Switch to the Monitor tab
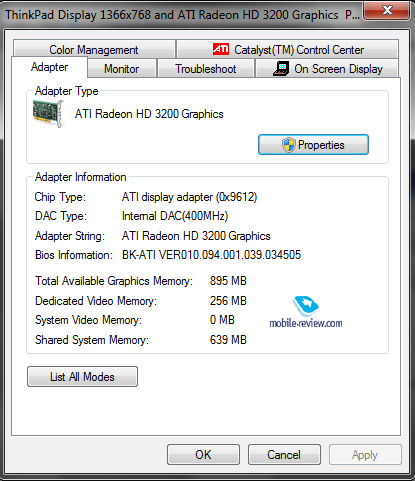 tap(122, 69)
